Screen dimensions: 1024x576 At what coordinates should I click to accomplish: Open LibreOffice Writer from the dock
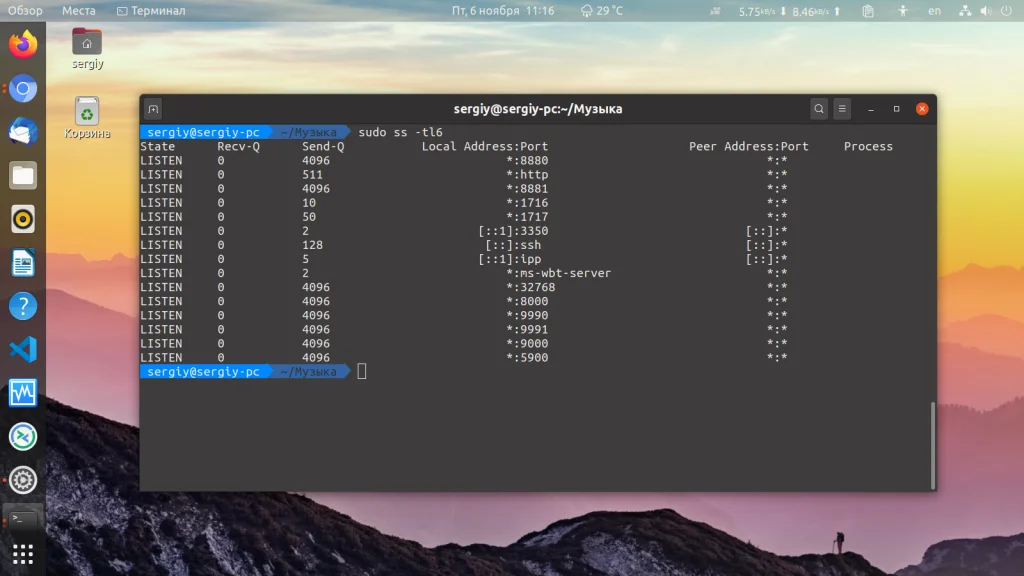tap(23, 263)
